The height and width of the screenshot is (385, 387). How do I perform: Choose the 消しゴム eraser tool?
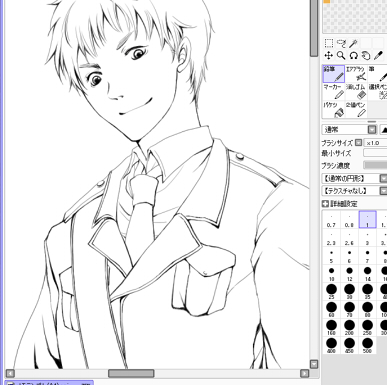tap(356, 92)
